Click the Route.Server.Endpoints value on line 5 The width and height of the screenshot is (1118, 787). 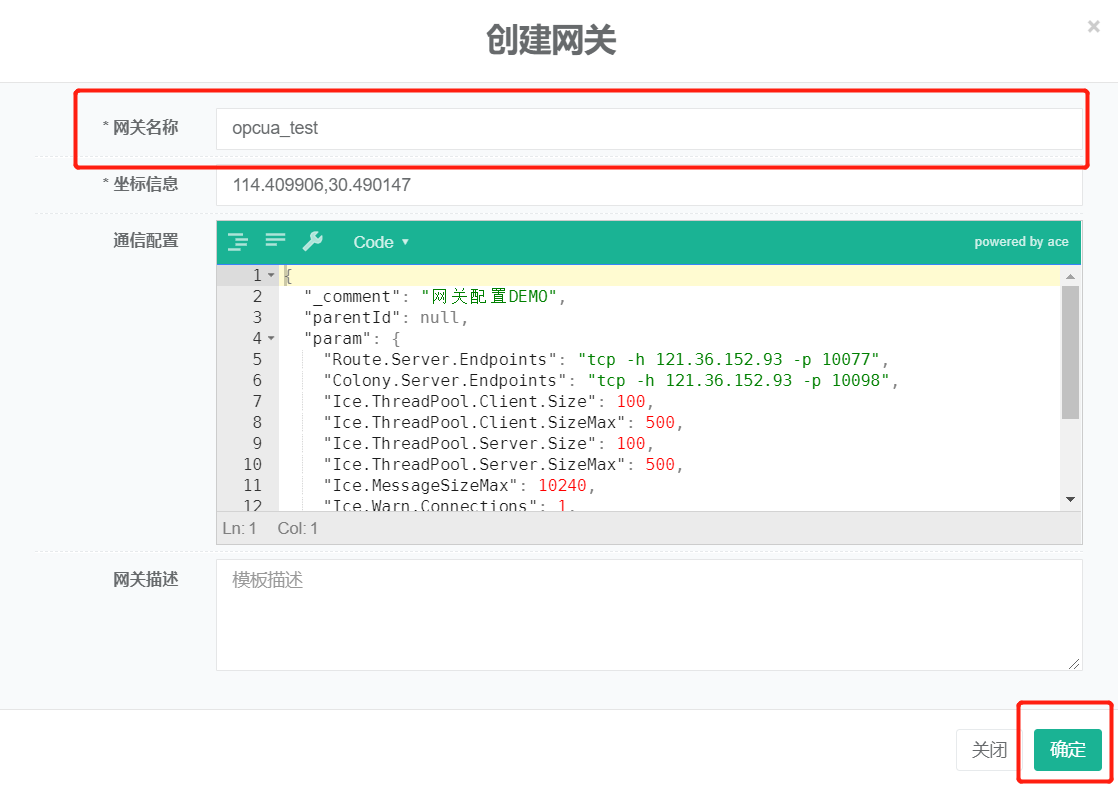point(732,359)
